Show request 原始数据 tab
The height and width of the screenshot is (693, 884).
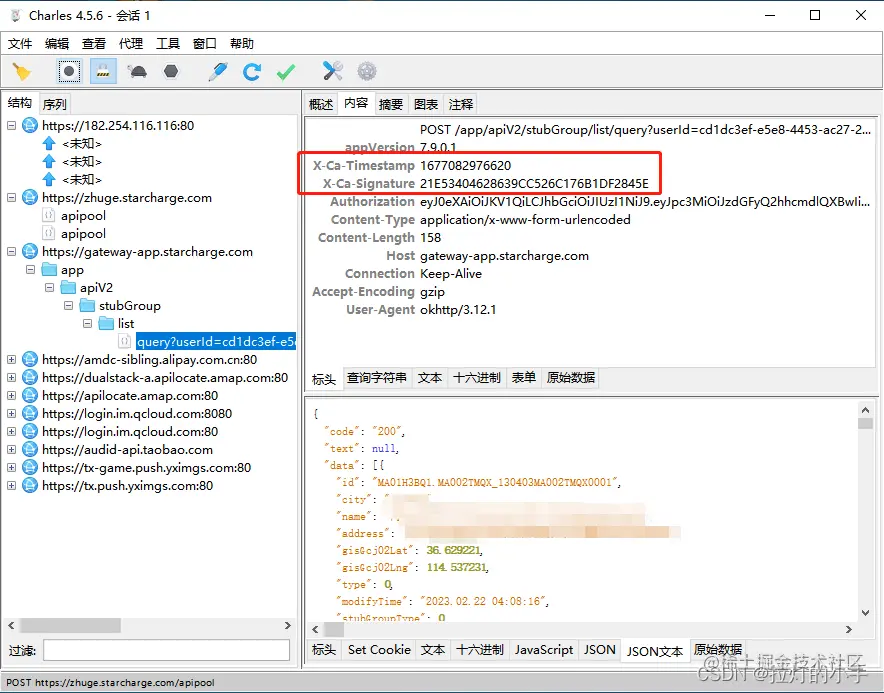point(571,378)
